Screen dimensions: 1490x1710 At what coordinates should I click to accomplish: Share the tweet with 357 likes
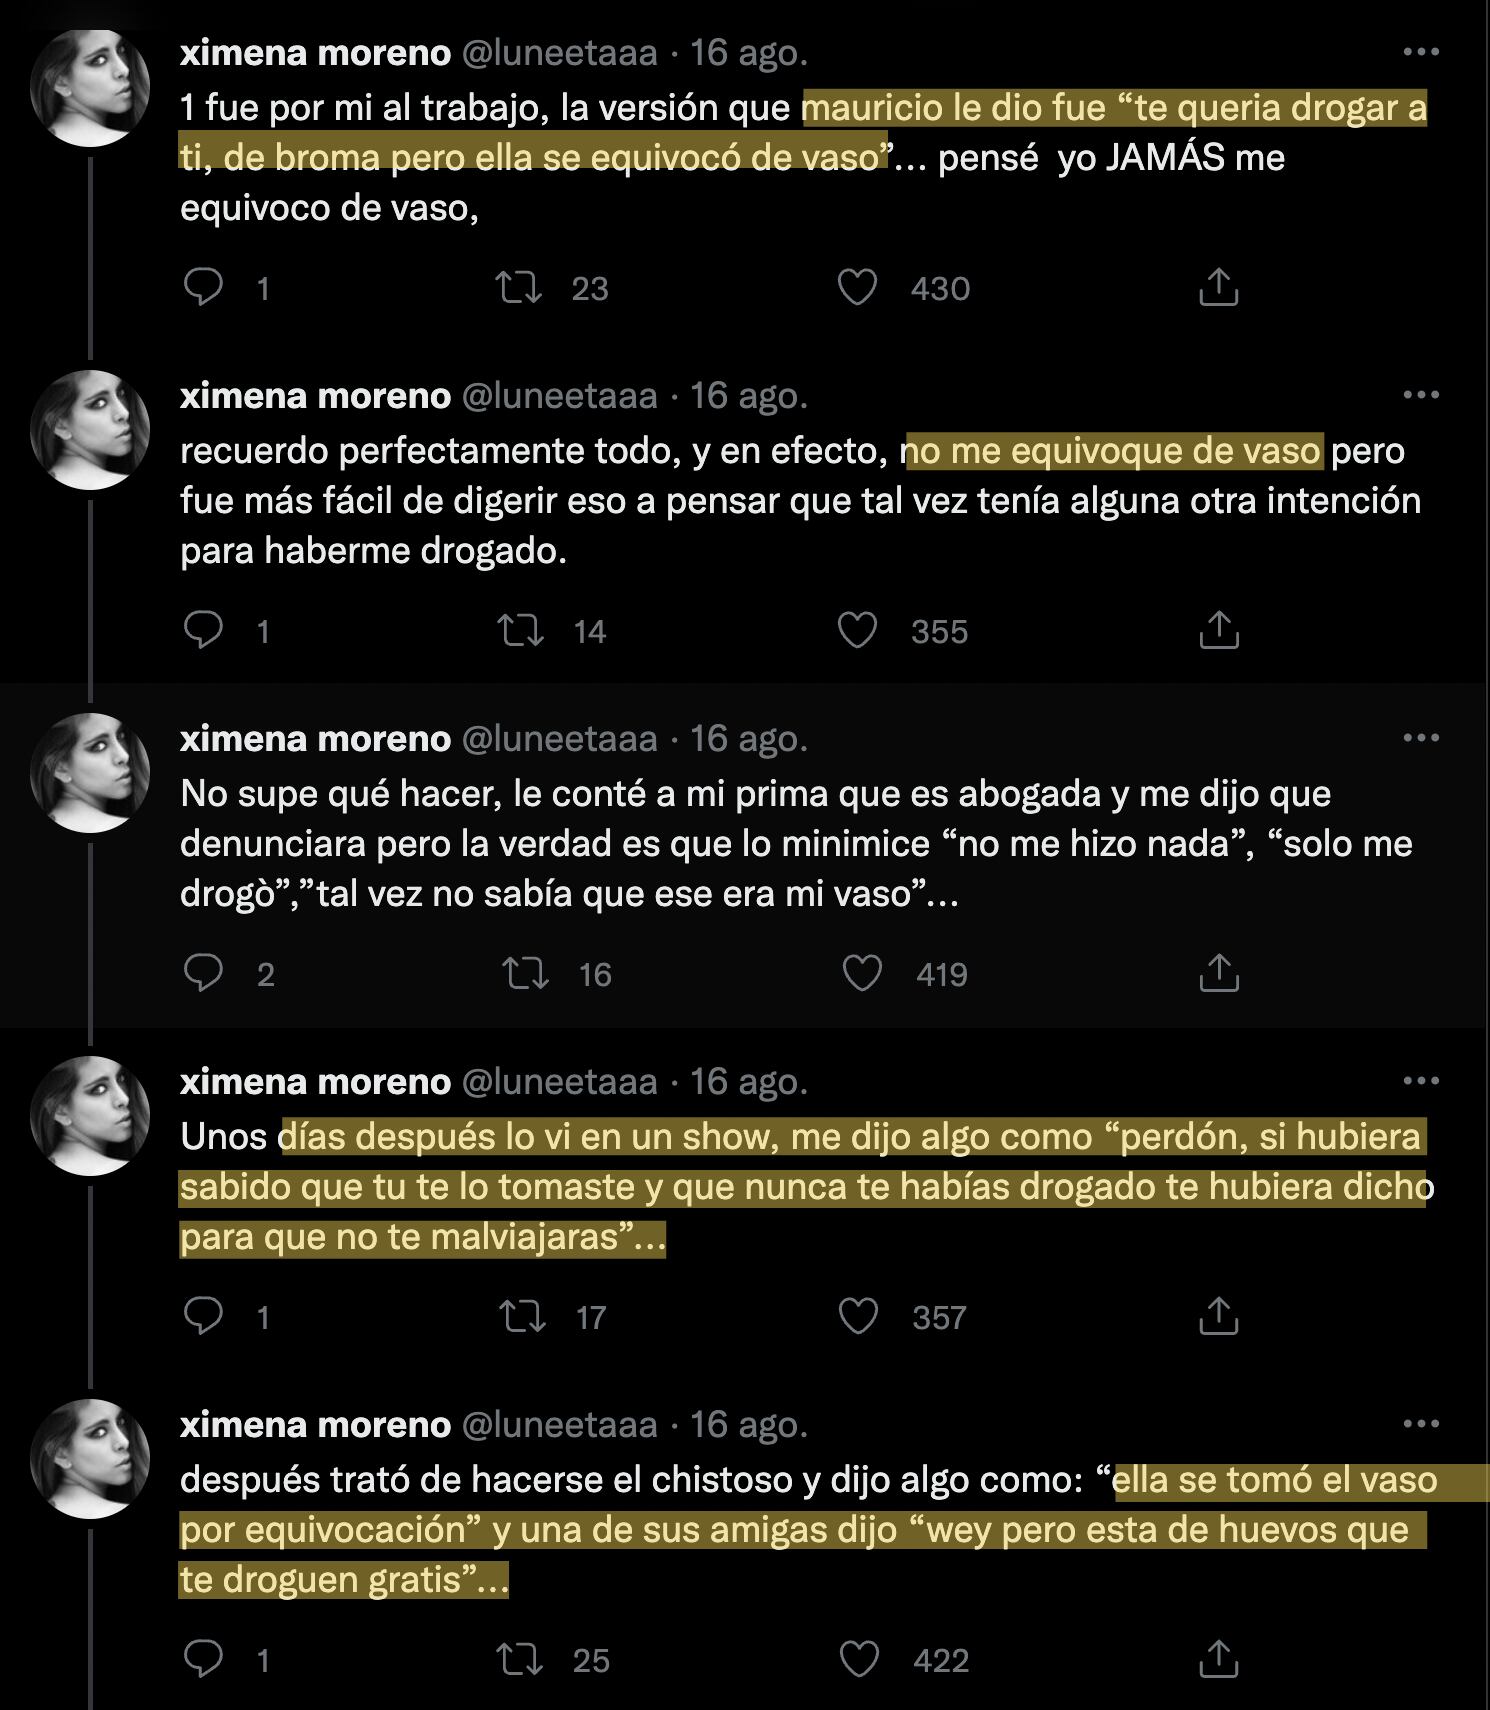coord(1218,1317)
